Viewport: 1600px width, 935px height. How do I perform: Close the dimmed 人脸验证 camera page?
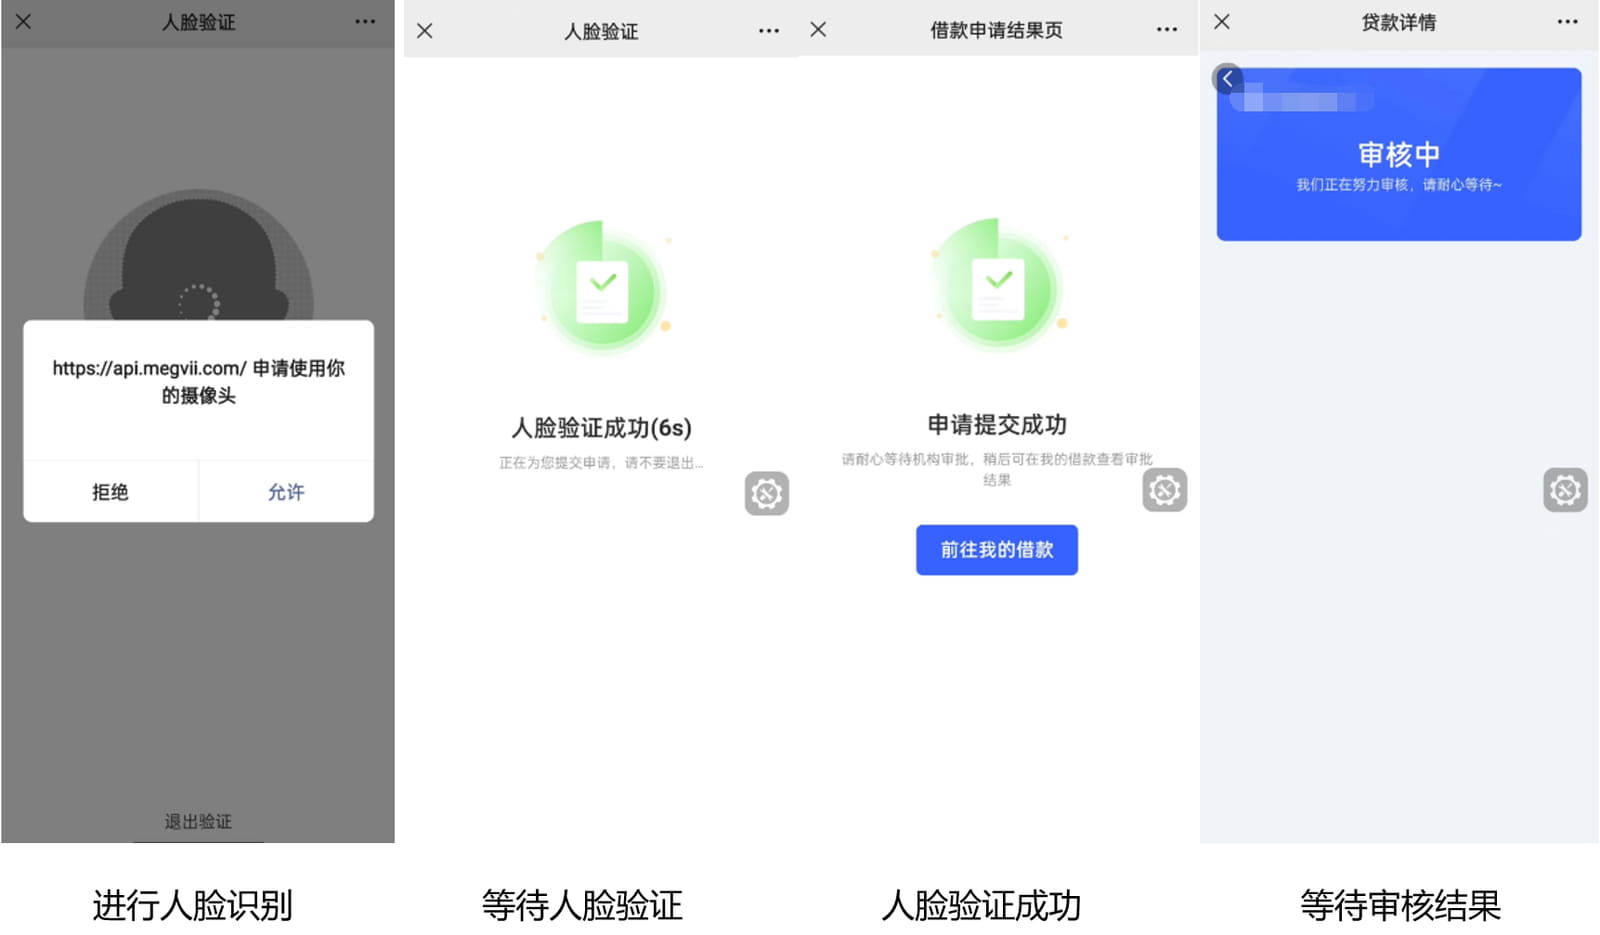click(24, 22)
